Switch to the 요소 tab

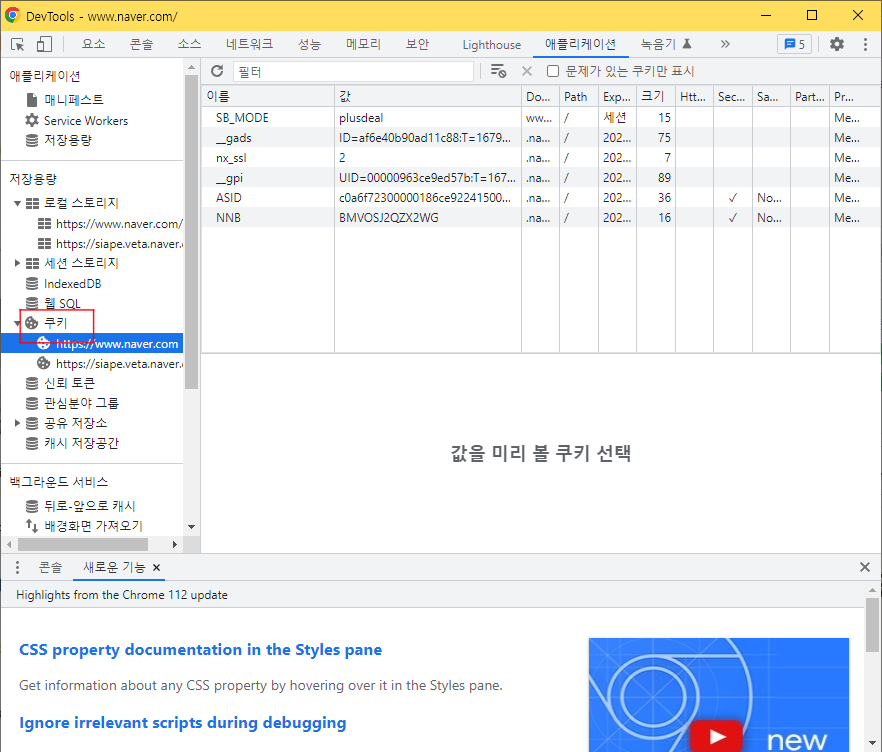pos(93,44)
